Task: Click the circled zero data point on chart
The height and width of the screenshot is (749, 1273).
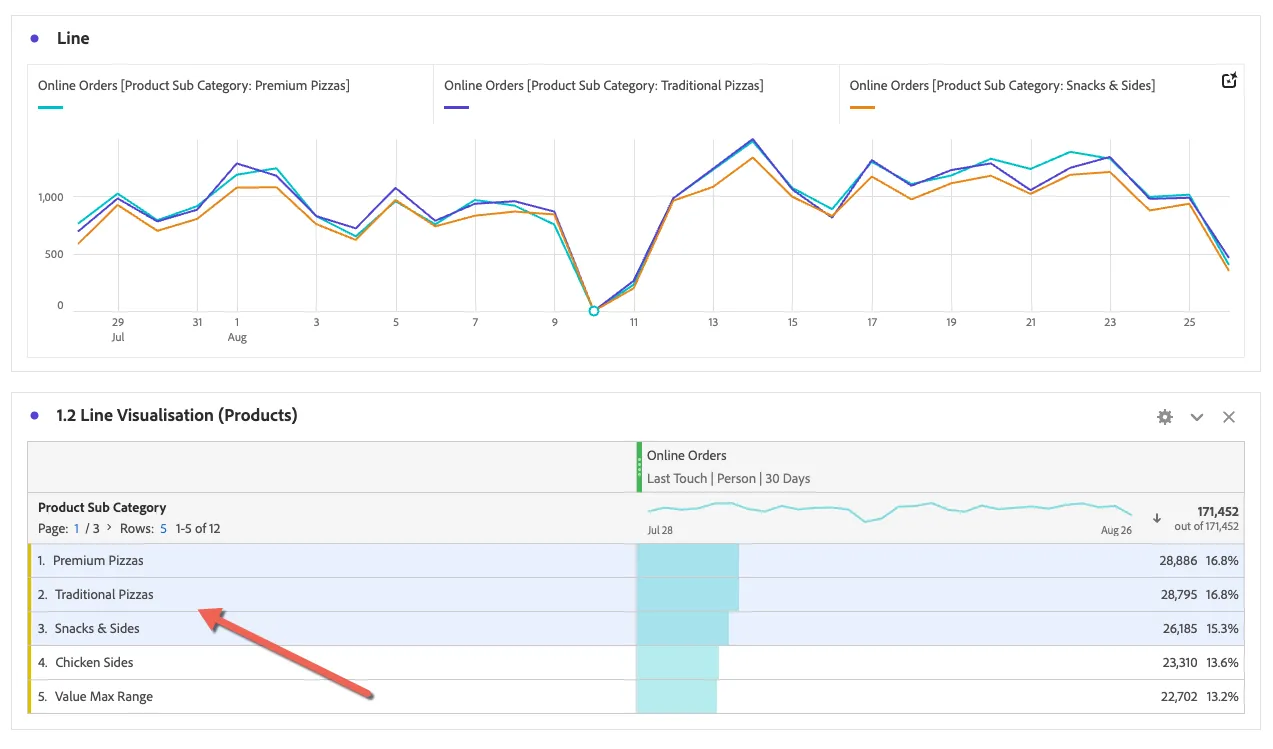Action: point(594,311)
